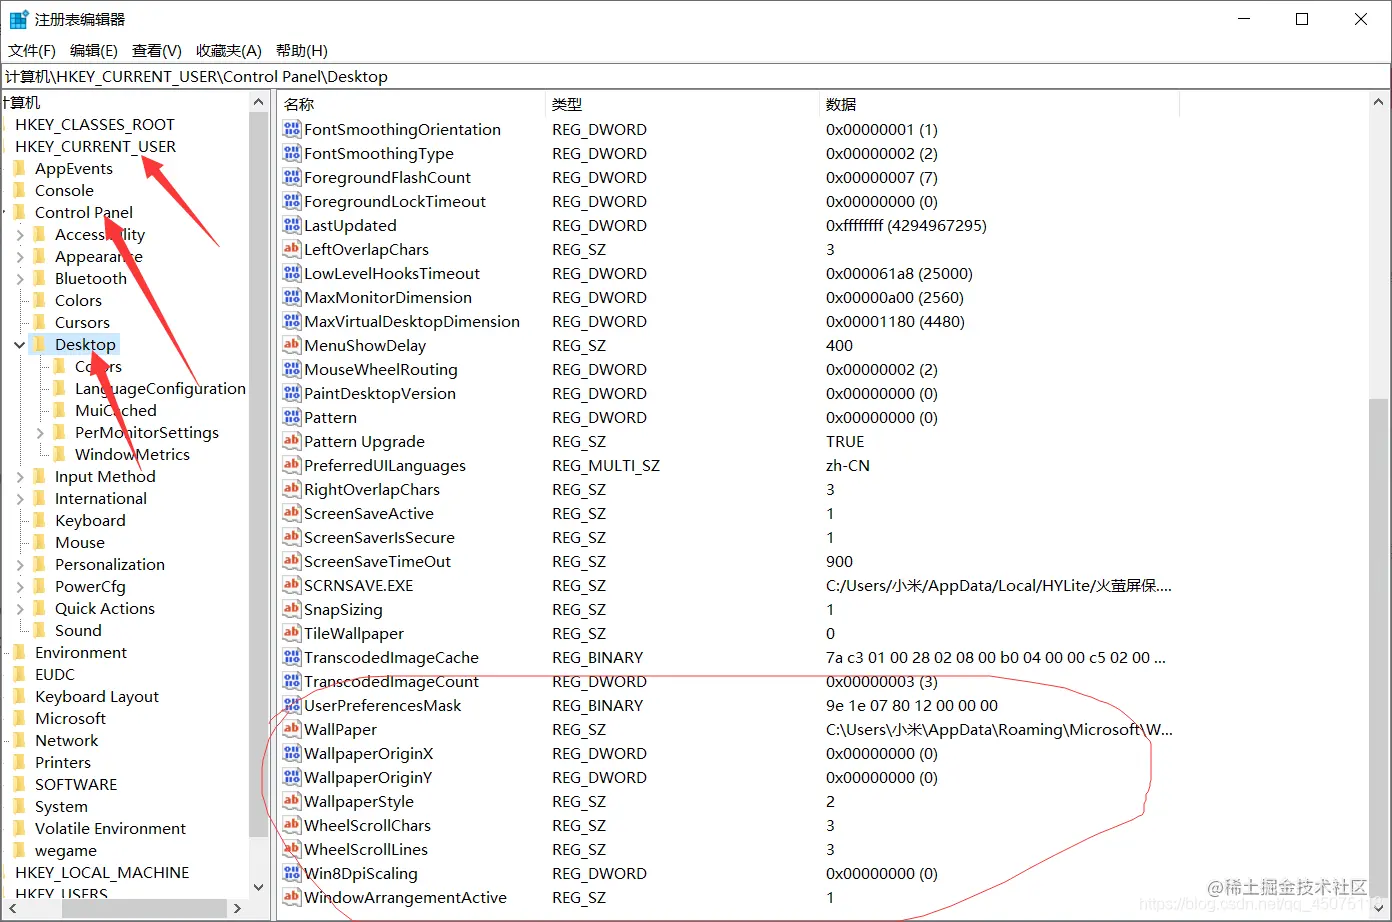Screen dimensions: 1392x922
Task: Expand the Appearance key
Action: [x=20, y=257]
